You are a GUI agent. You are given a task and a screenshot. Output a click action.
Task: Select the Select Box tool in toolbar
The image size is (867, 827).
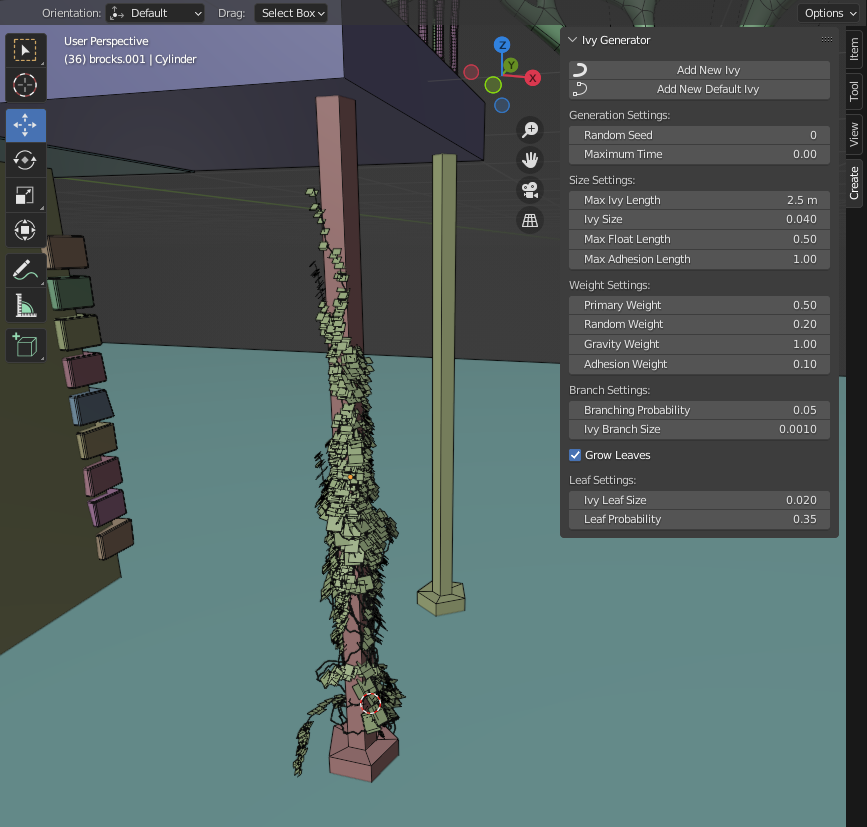pyautogui.click(x=25, y=50)
